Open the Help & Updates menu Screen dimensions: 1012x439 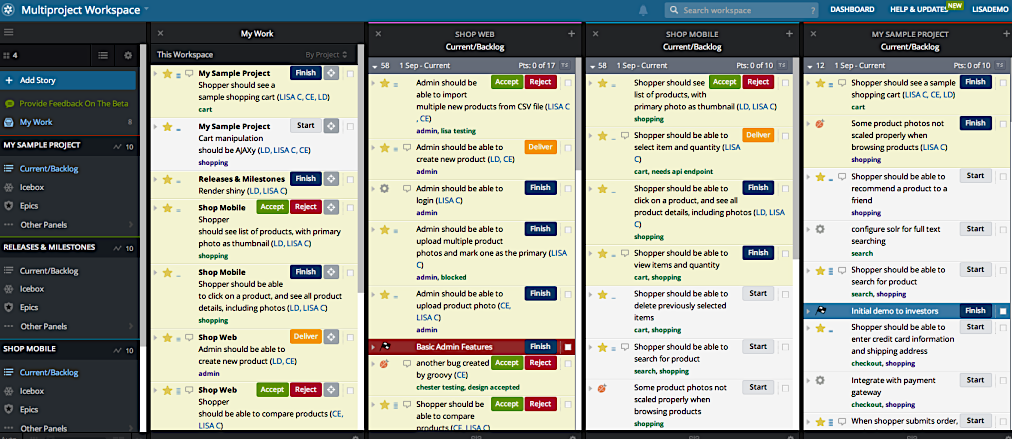point(916,10)
